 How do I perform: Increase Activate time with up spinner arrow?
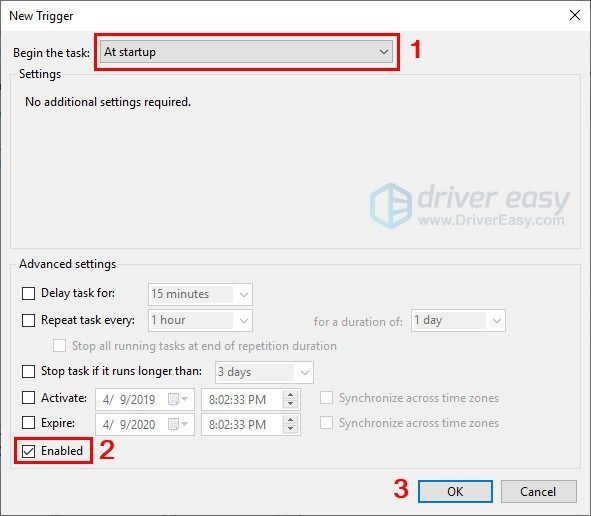coord(290,395)
